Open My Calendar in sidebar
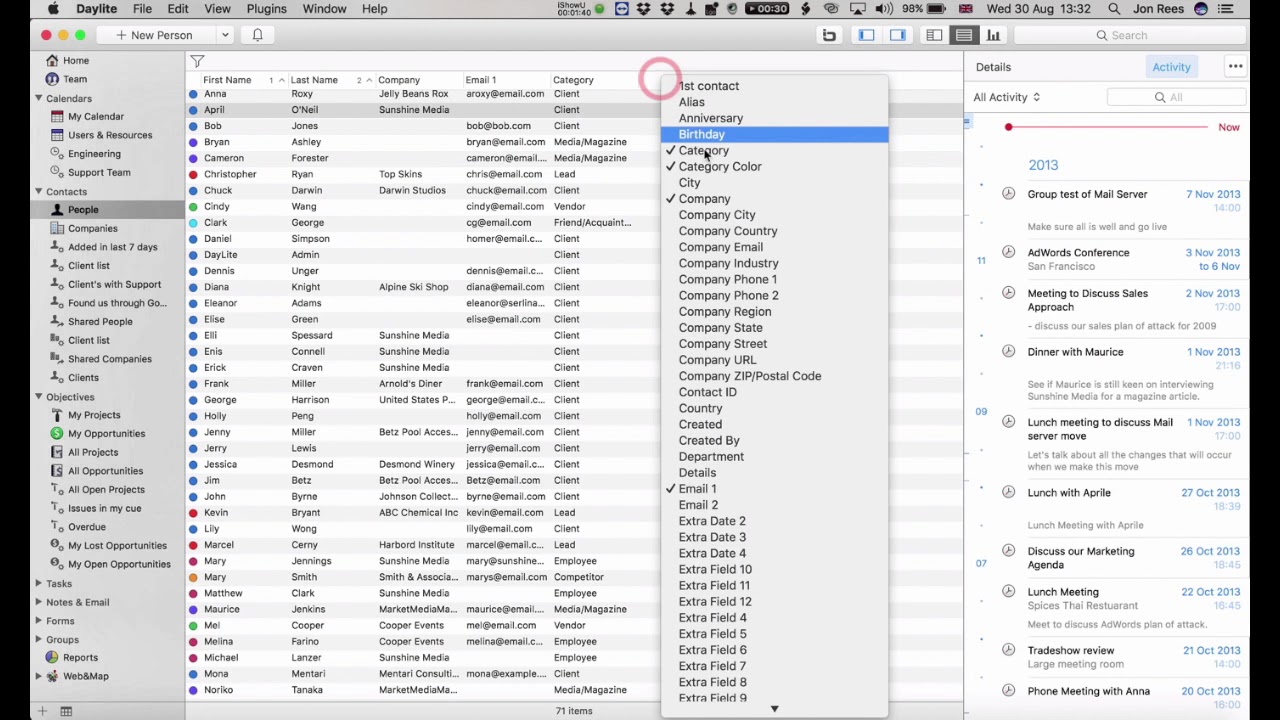Viewport: 1280px width, 720px height. (96, 117)
